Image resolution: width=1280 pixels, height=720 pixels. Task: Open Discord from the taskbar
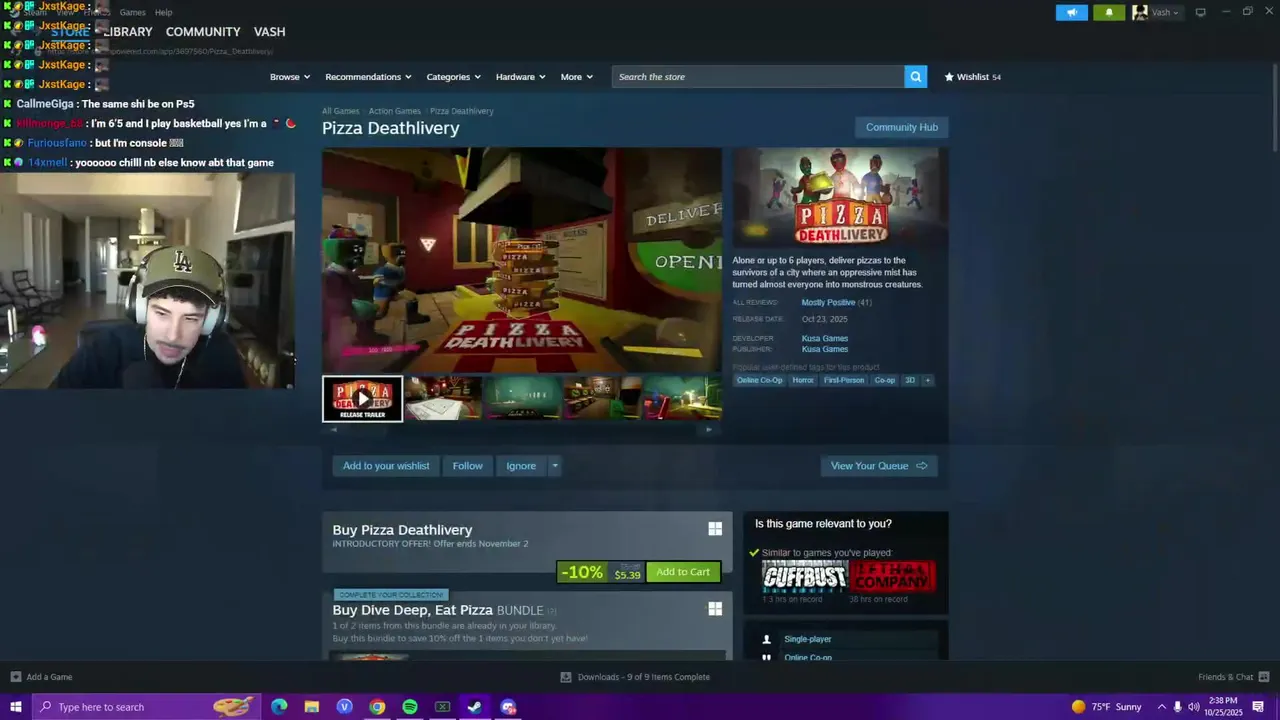tap(508, 707)
